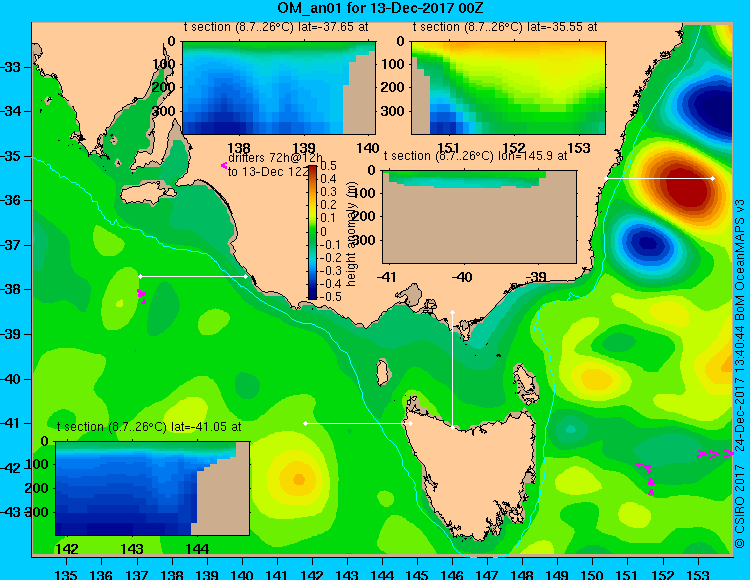The height and width of the screenshot is (580, 750).
Task: Open the lon=145.9 temperature section inset
Action: click(x=479, y=217)
